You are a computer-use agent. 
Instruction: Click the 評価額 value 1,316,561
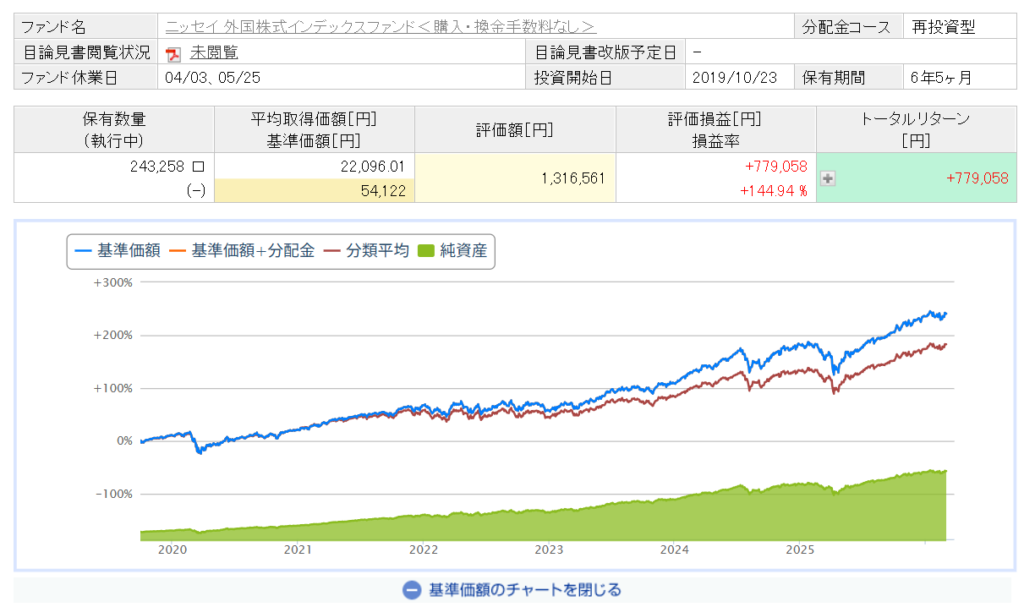[x=565, y=178]
